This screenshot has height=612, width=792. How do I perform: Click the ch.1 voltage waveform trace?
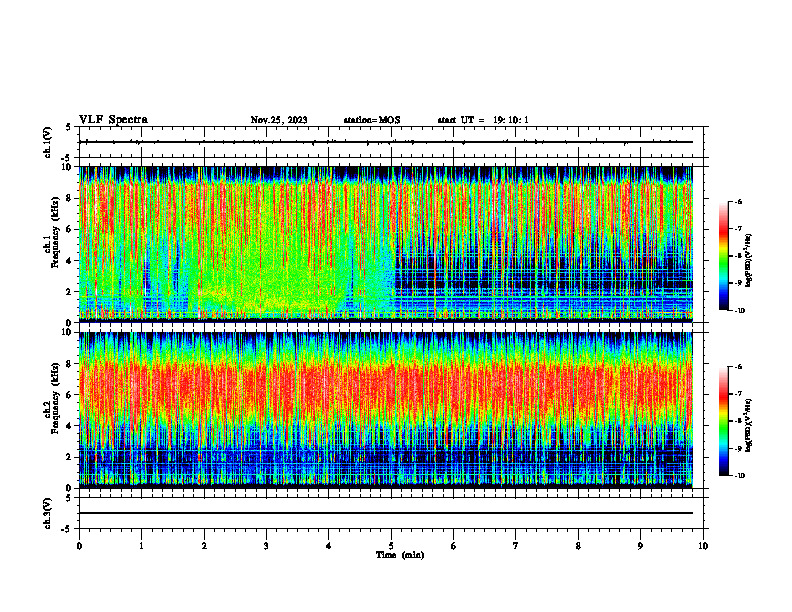pyautogui.click(x=386, y=142)
